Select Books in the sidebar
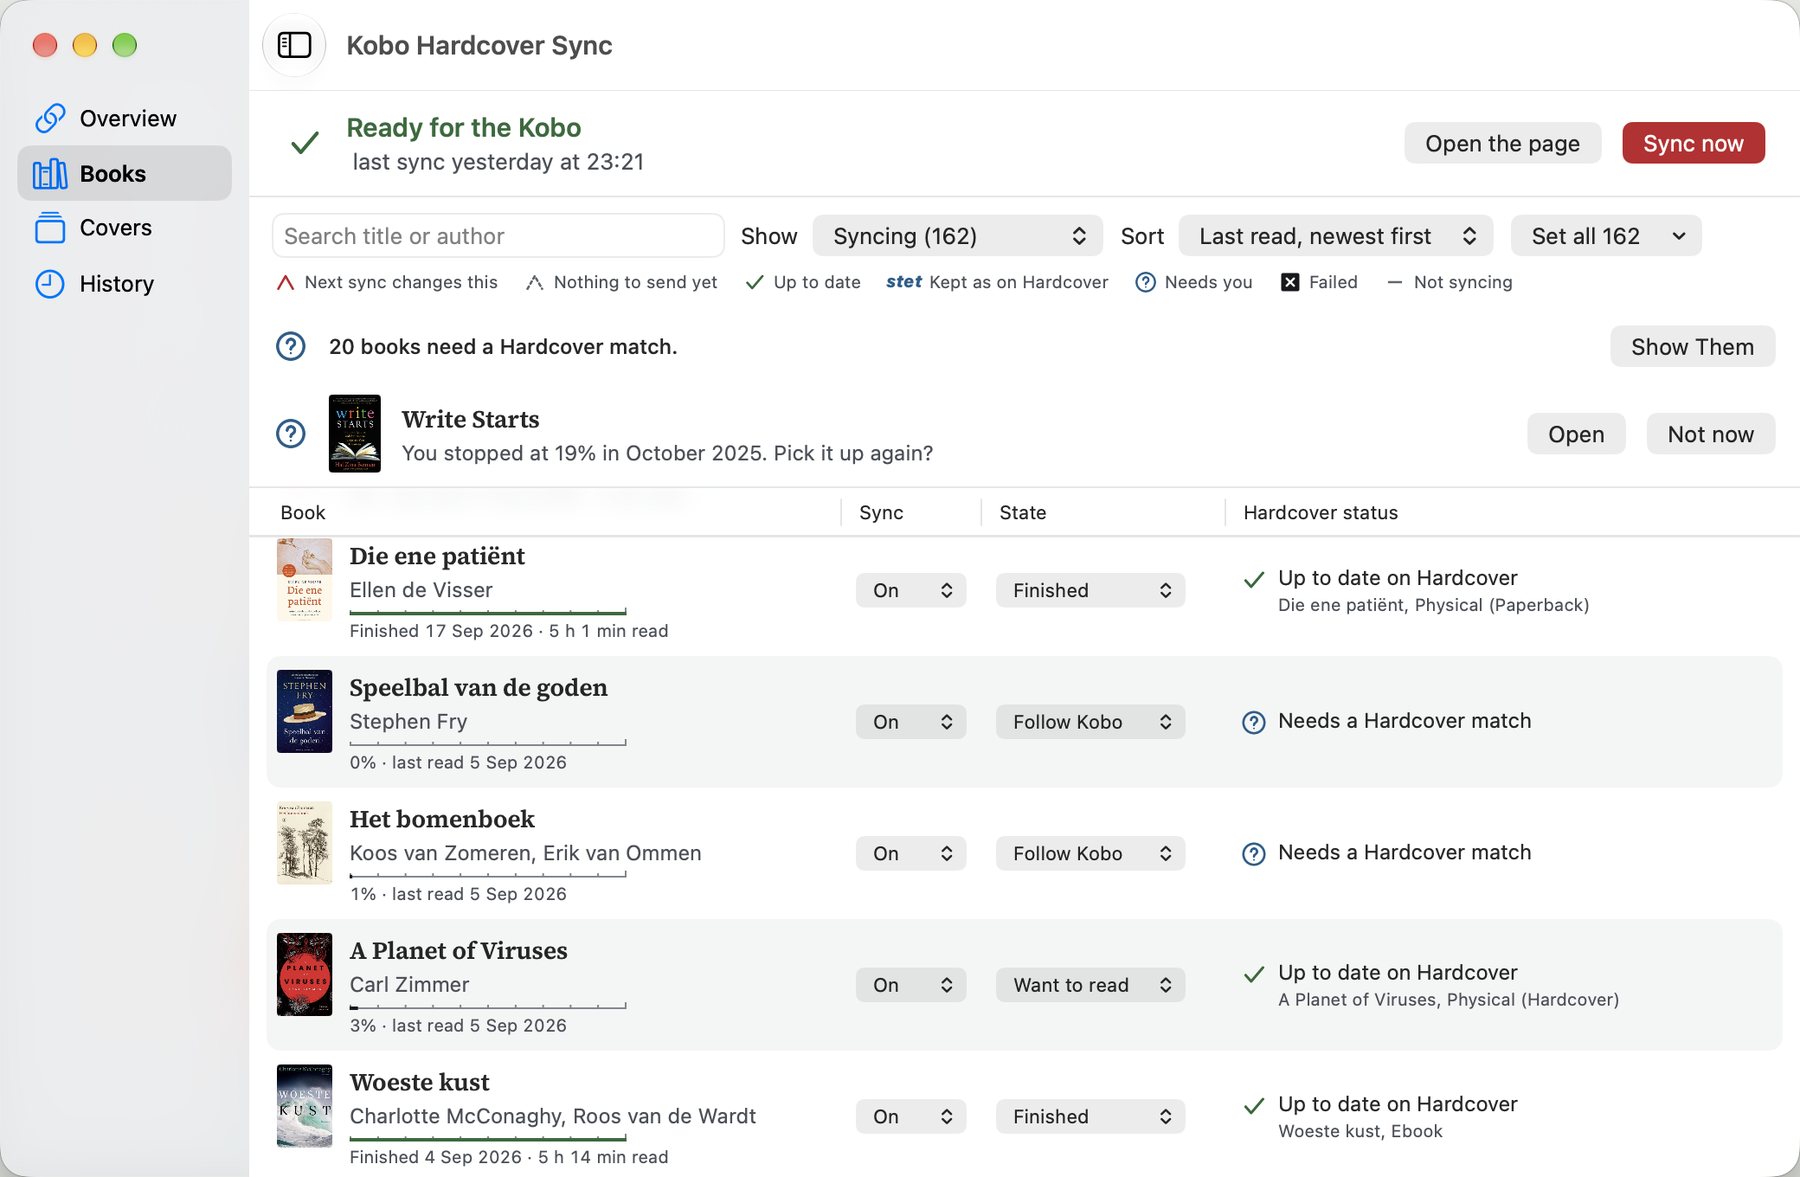Image resolution: width=1800 pixels, height=1177 pixels. pos(125,173)
